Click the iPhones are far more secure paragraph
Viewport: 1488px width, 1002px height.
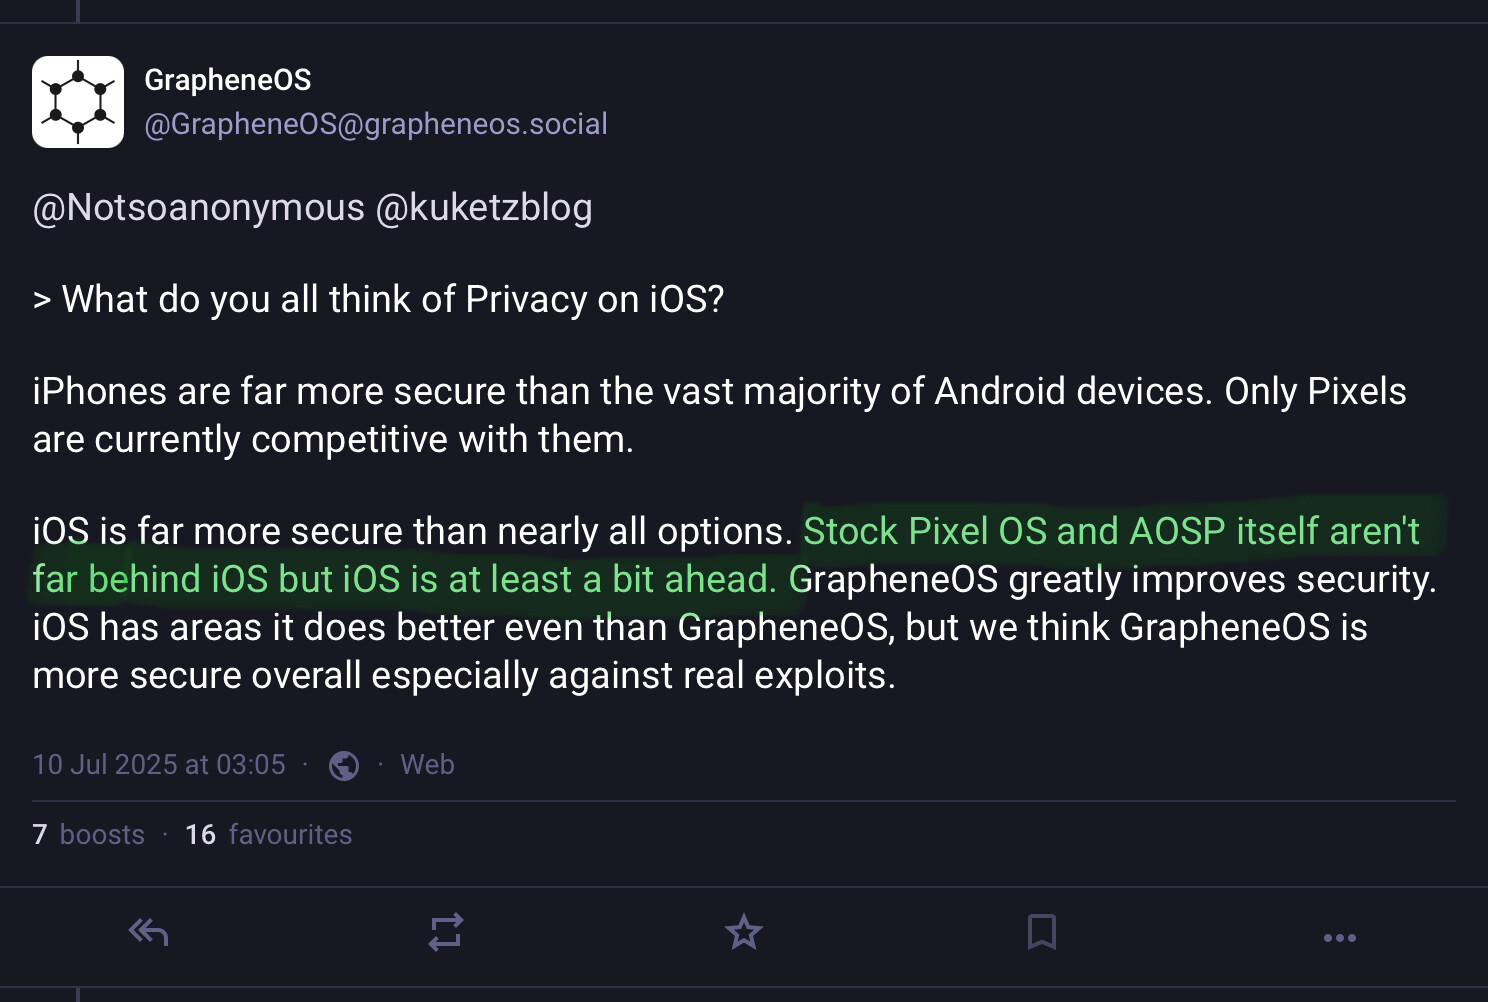click(719, 392)
